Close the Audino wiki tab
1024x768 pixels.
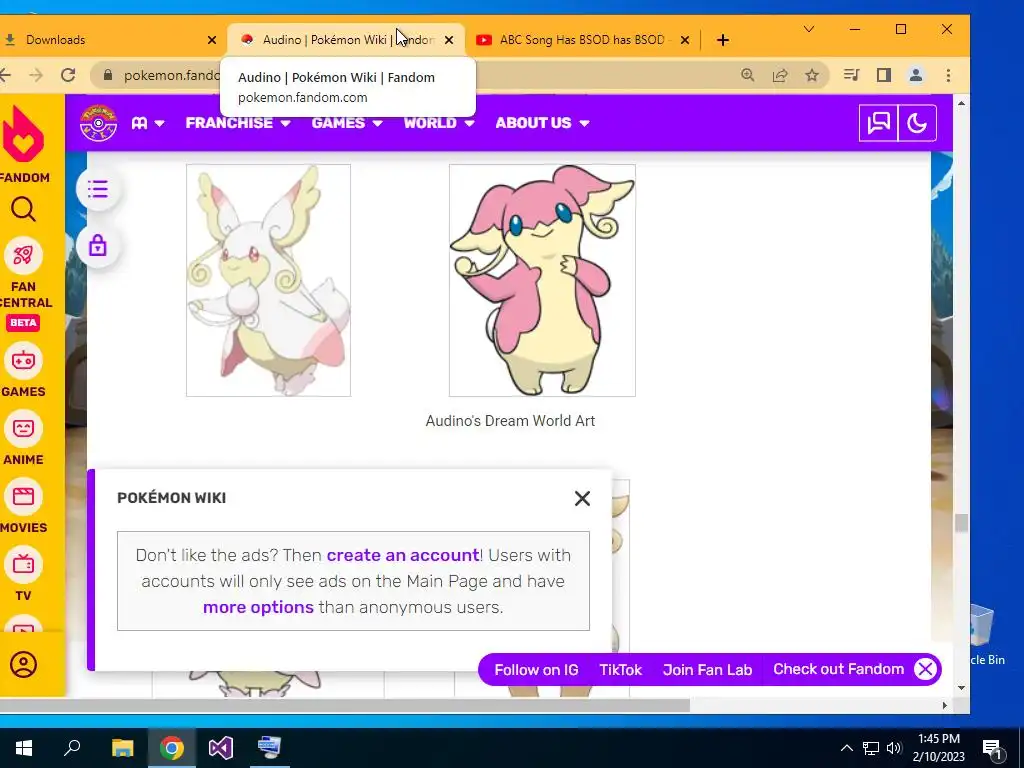pos(449,40)
